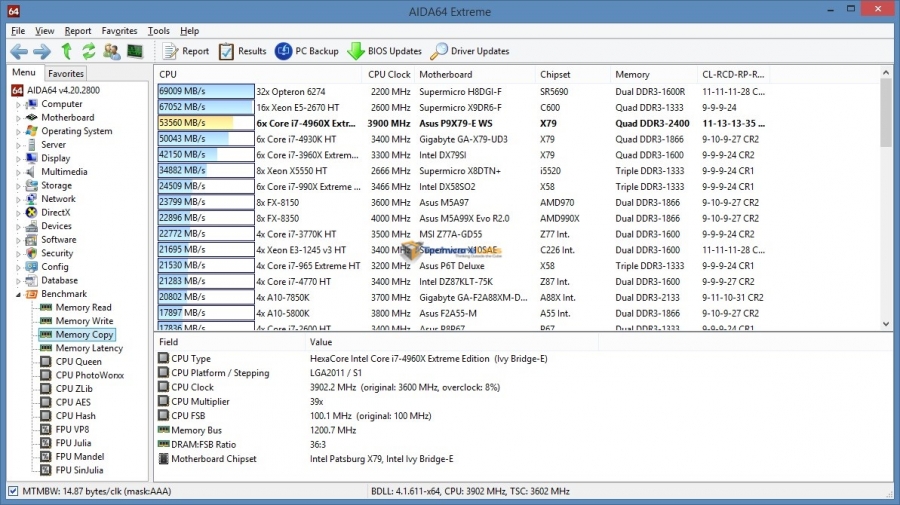Expand the Network tree node
The width and height of the screenshot is (900, 505).
tap(18, 199)
